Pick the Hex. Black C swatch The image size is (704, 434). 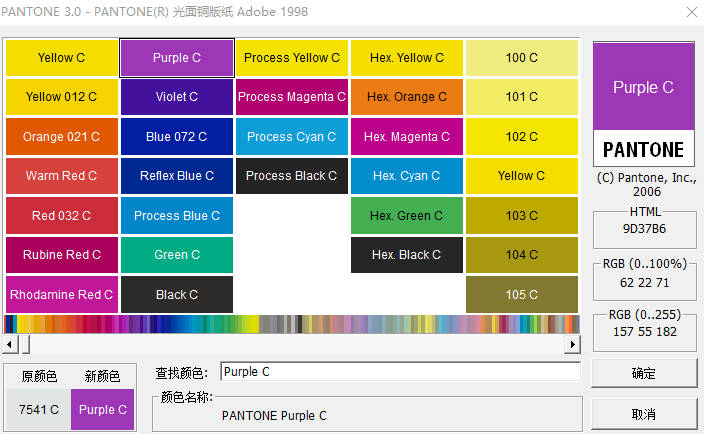(x=407, y=255)
